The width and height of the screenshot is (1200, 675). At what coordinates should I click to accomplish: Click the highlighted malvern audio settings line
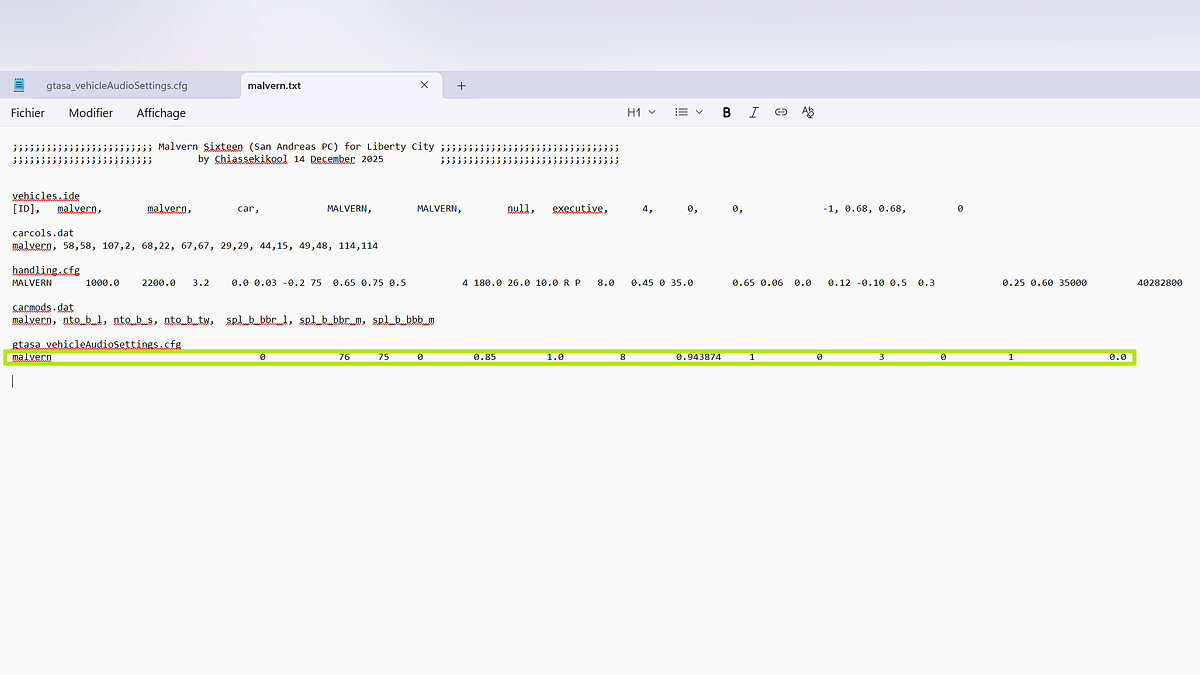pos(570,357)
